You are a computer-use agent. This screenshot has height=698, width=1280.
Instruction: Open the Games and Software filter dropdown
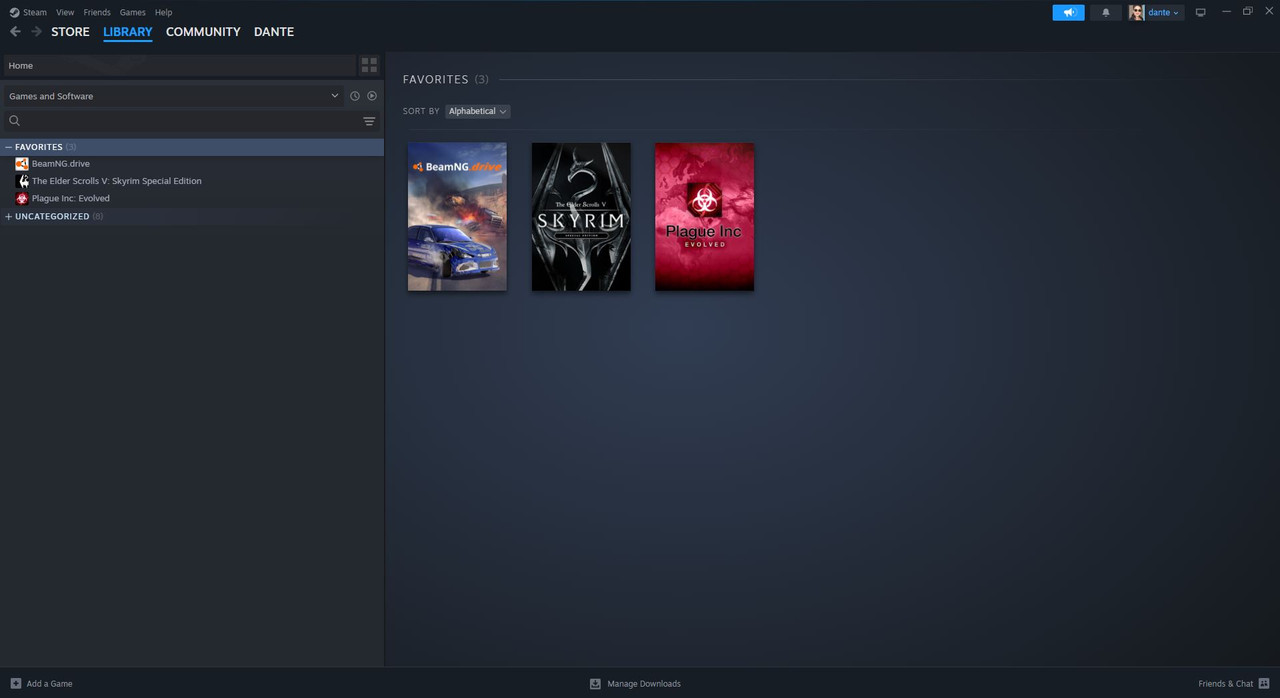click(174, 96)
